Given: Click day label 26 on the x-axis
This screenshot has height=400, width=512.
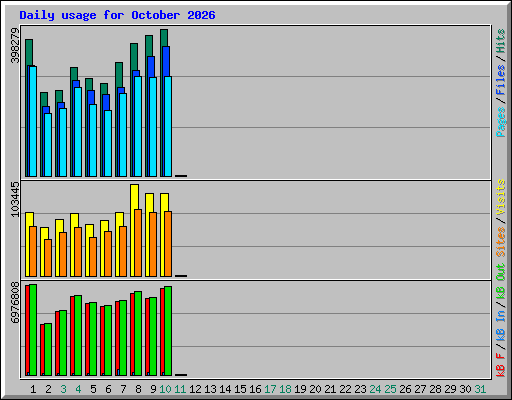Looking at the screenshot, I should pyautogui.click(x=405, y=389).
